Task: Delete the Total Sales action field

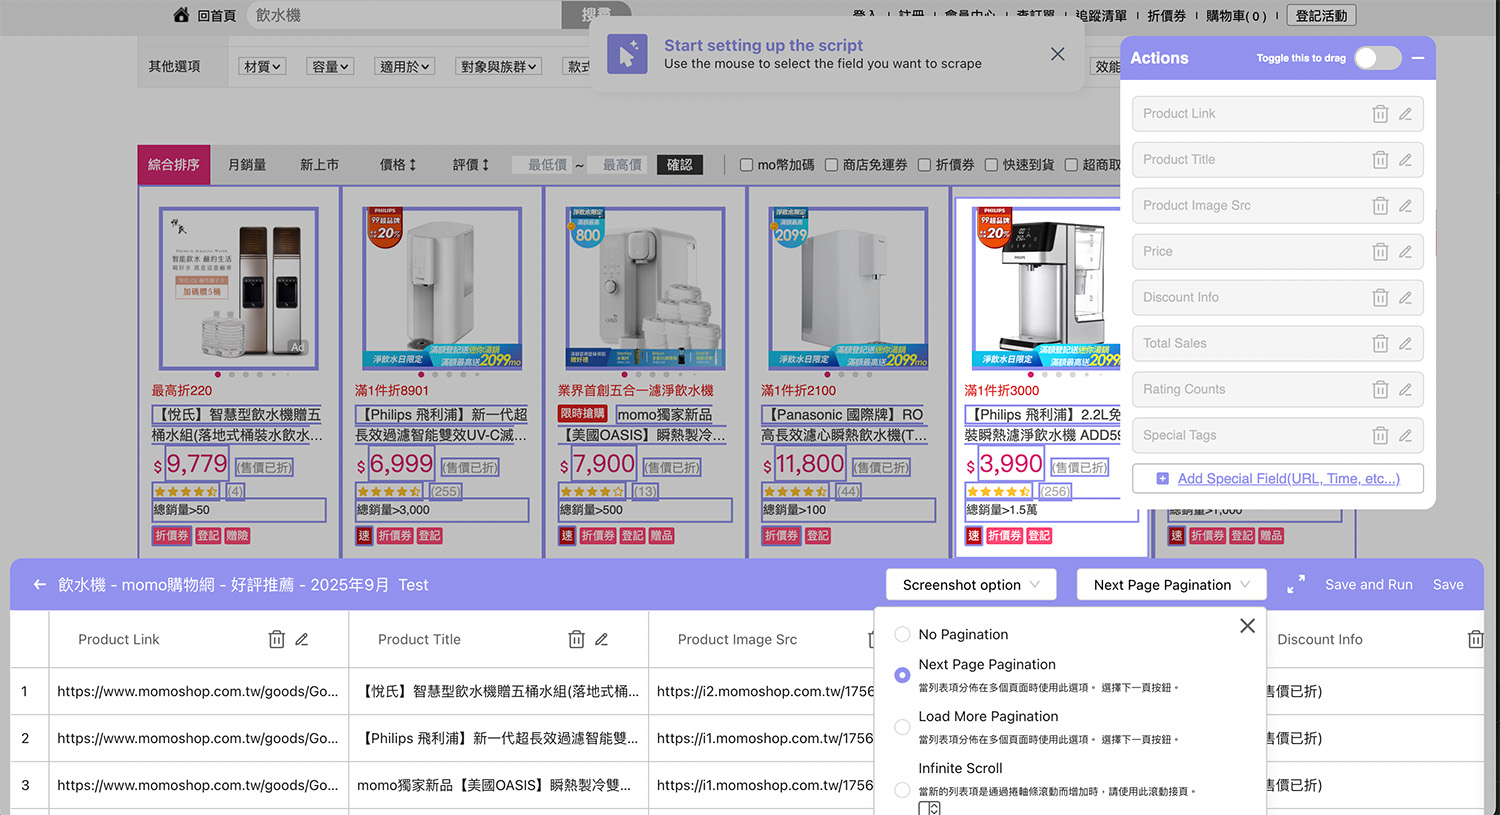Action: (x=1380, y=344)
